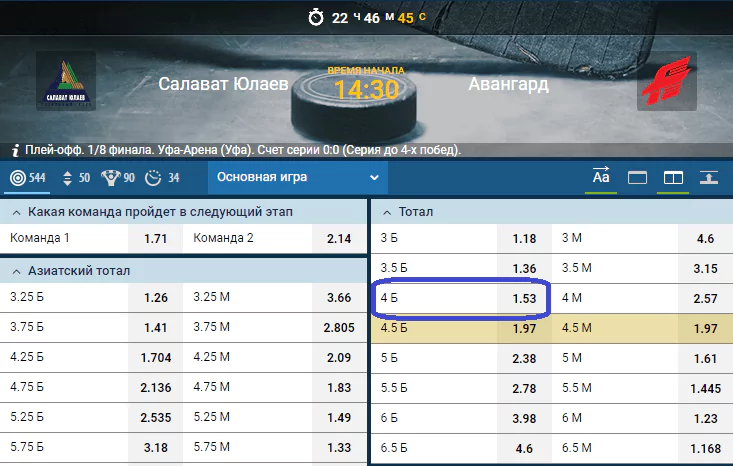Collapse the Какая команда пройдет section
733x466 pixels.
(16, 213)
